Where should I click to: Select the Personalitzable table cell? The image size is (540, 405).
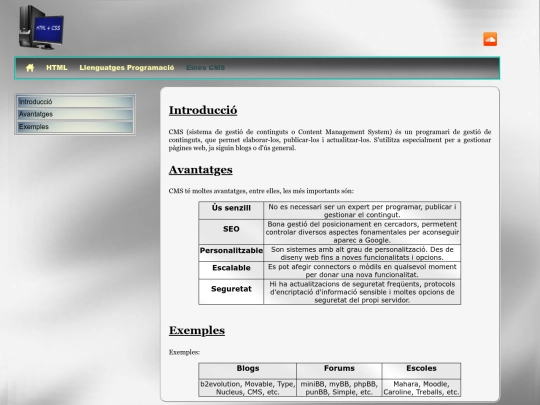click(x=231, y=253)
